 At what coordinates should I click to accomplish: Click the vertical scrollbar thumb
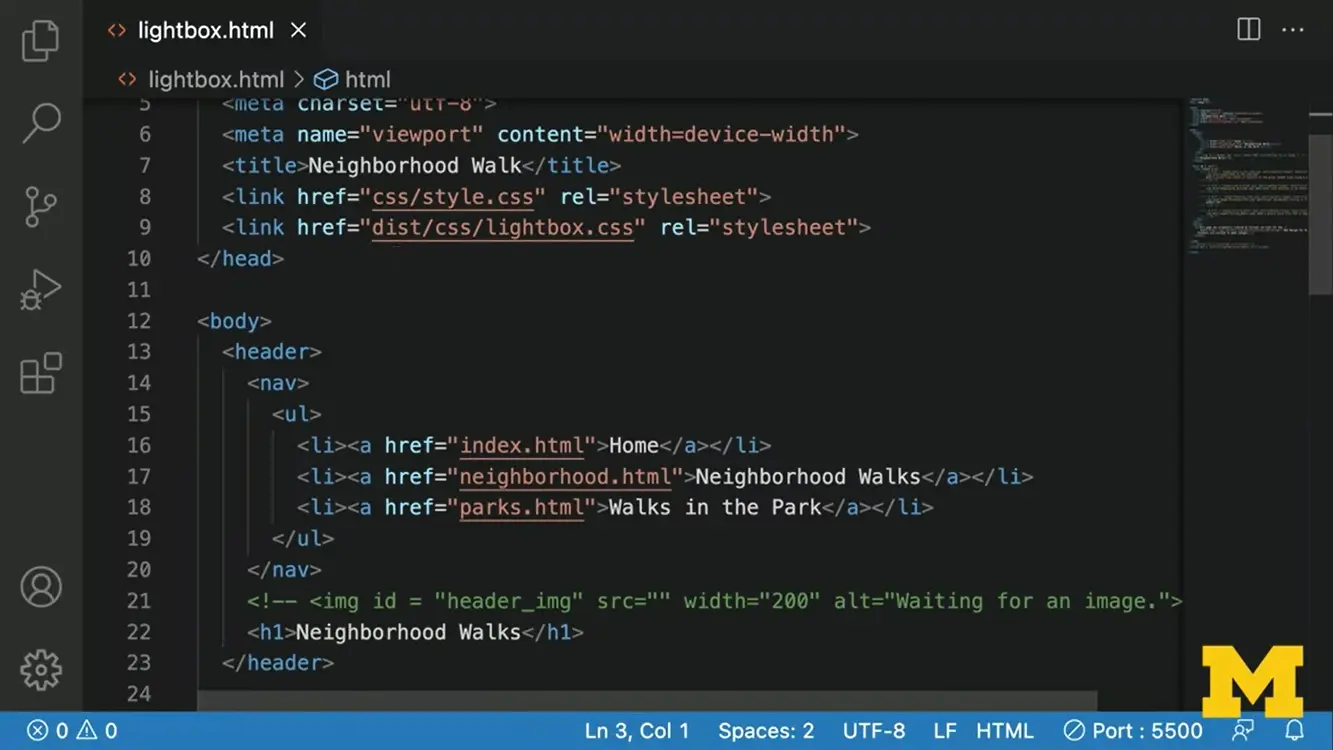pos(1320,215)
